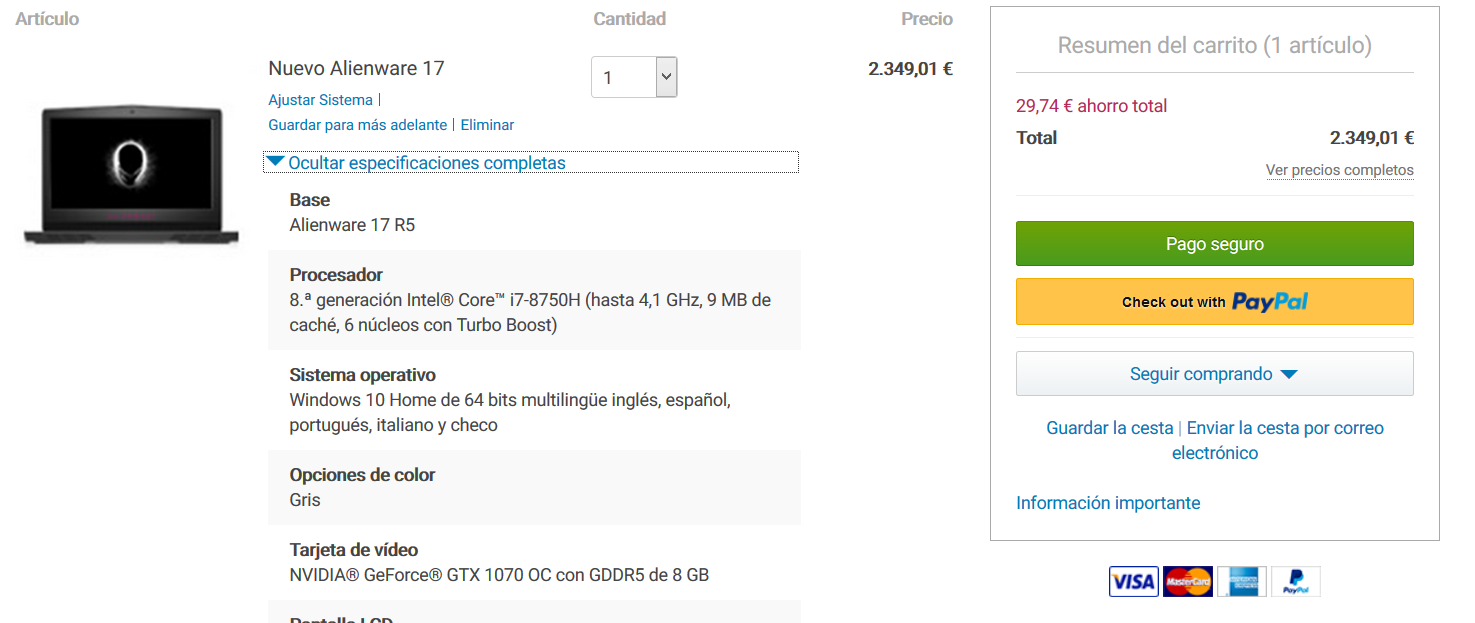Screen dimensions: 1475x623
Task: Expand the Seguir comprando dropdown button
Action: [x=1214, y=374]
